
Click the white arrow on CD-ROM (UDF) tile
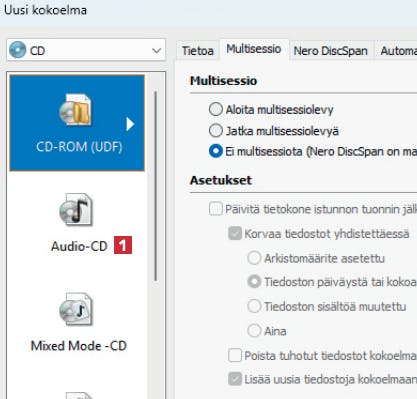point(130,124)
